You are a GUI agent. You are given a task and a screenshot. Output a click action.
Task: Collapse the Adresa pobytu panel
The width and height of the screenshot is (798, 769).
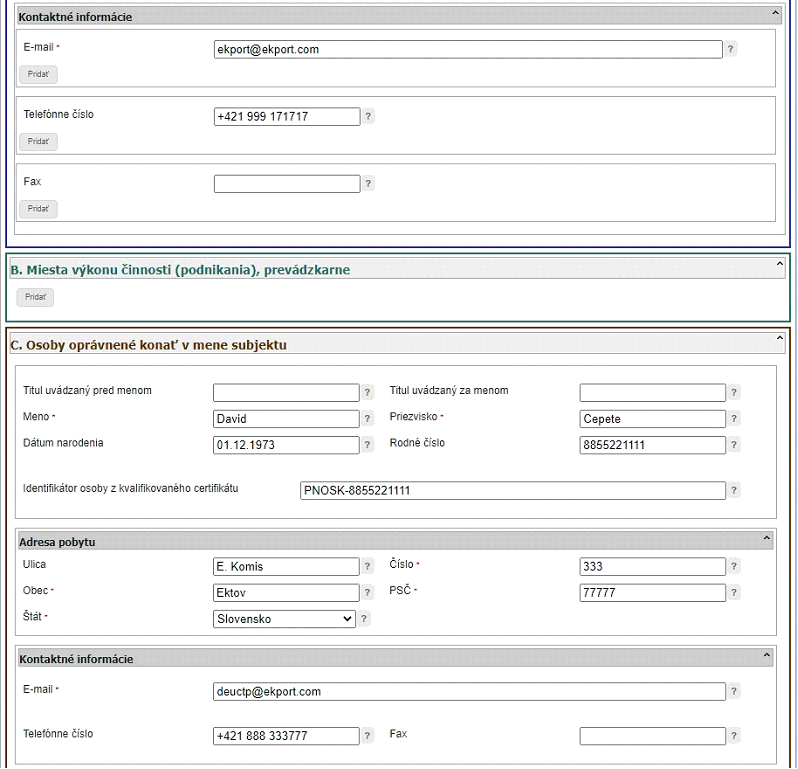(x=766, y=538)
